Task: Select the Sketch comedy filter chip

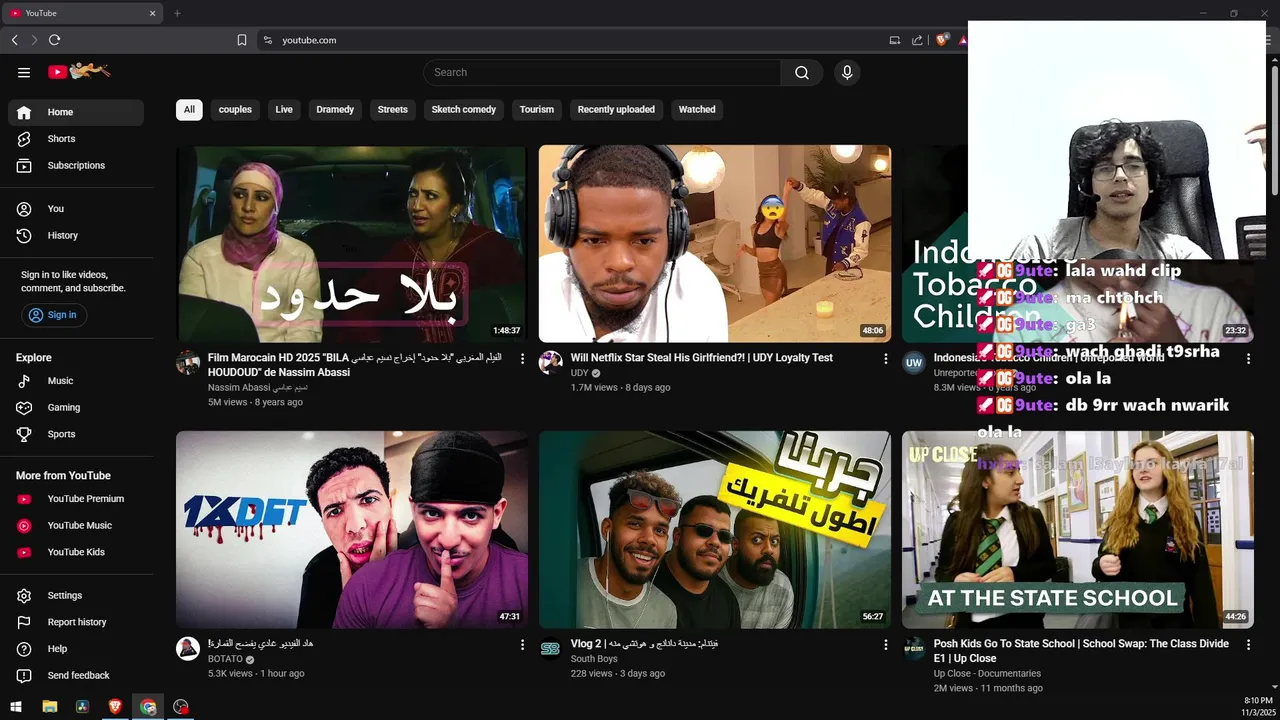Action: click(464, 110)
